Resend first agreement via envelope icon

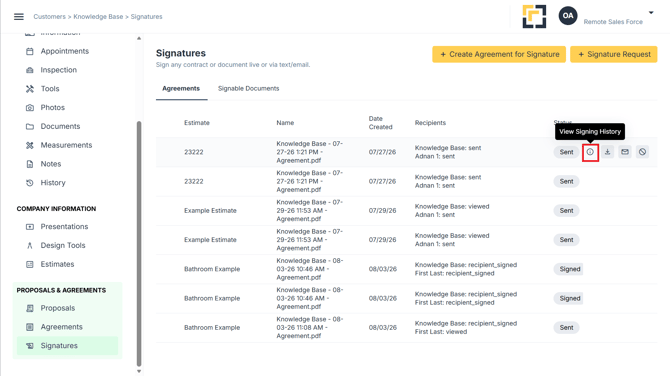point(625,152)
